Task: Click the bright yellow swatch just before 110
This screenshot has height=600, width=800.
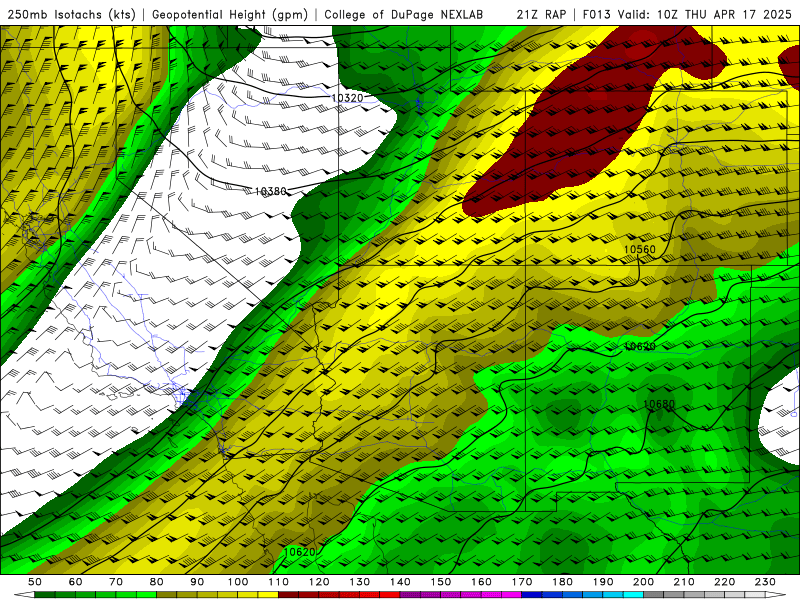Action: 268,595
